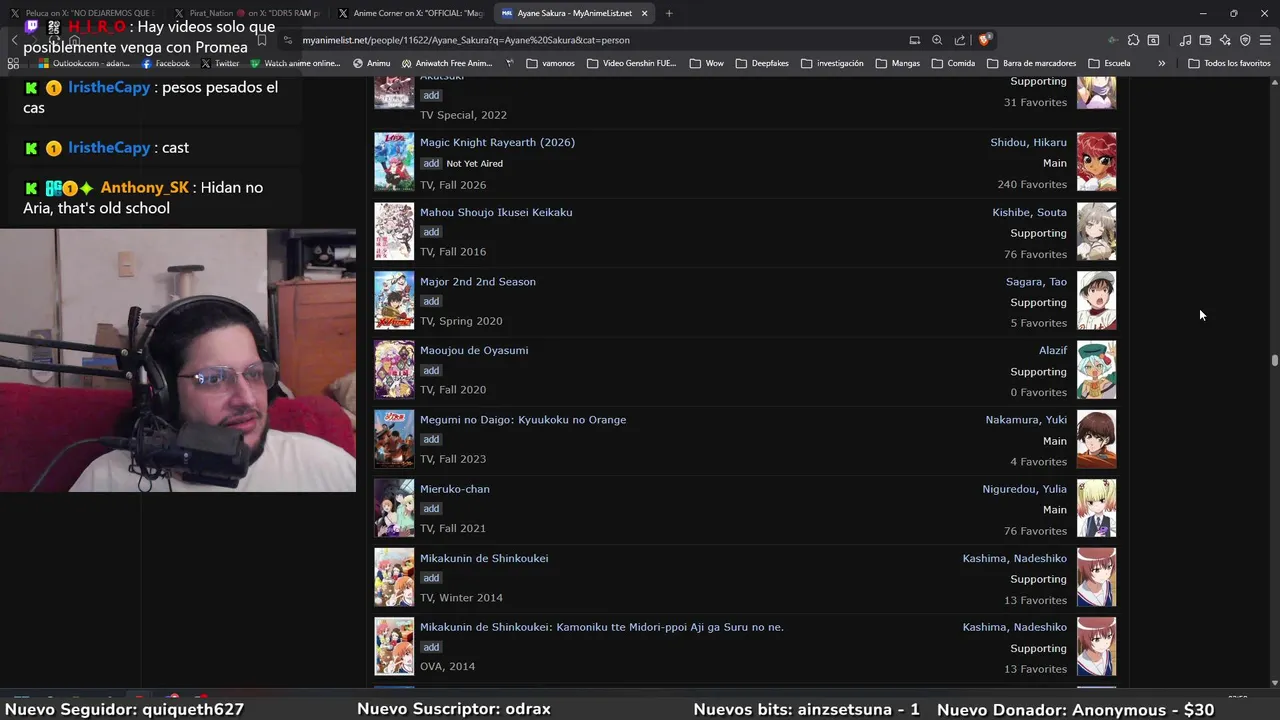The image size is (1280, 720).
Task: Select the Ayane Sakura MyAnimeList tab
Action: (576, 13)
